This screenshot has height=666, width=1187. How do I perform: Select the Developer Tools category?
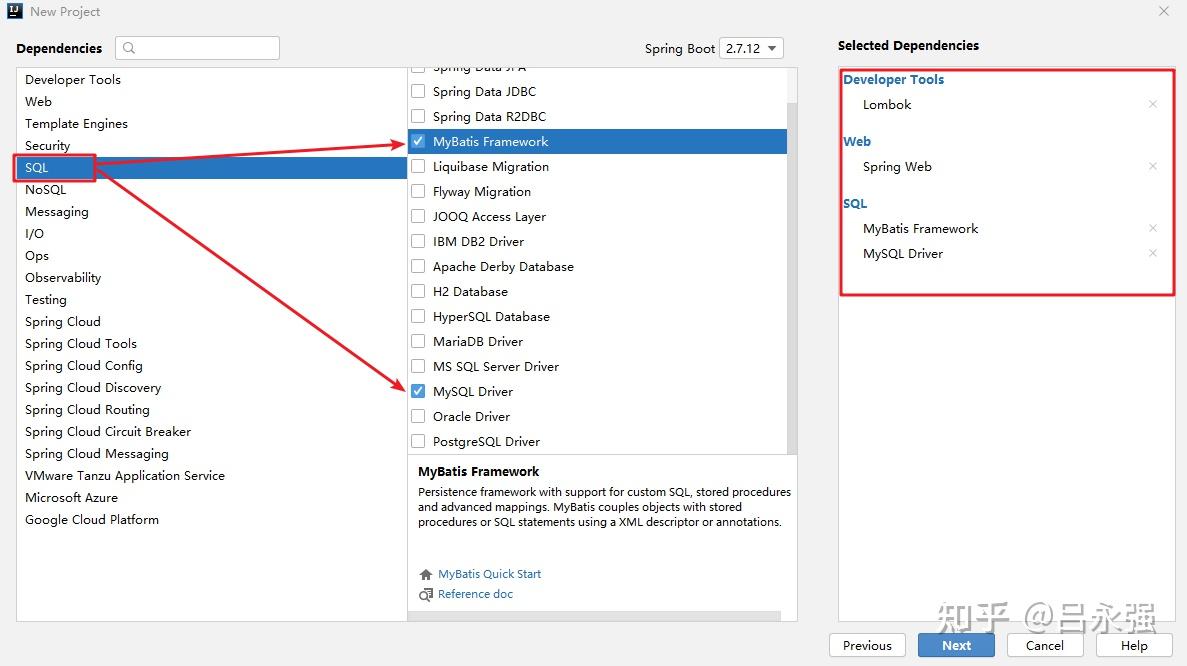(211, 79)
